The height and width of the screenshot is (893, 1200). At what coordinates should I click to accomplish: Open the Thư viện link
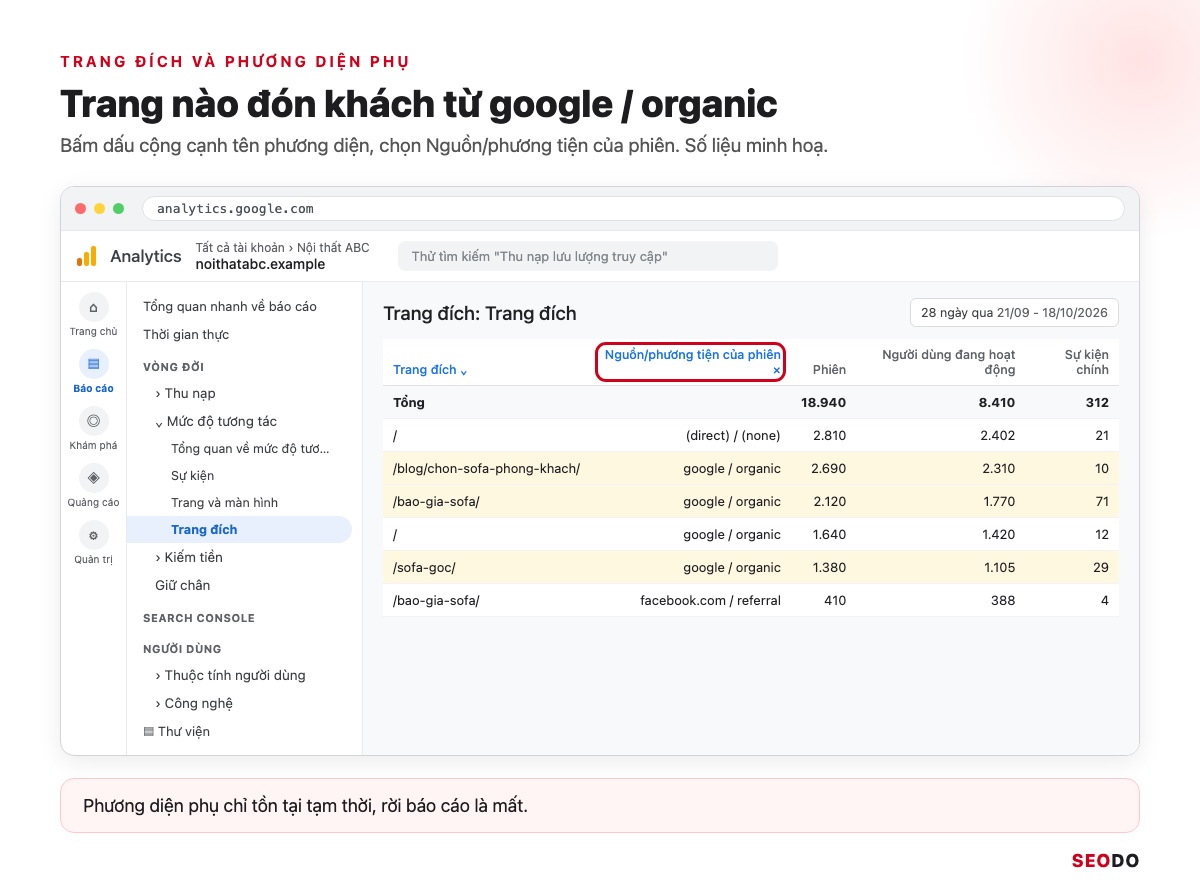coord(184,731)
